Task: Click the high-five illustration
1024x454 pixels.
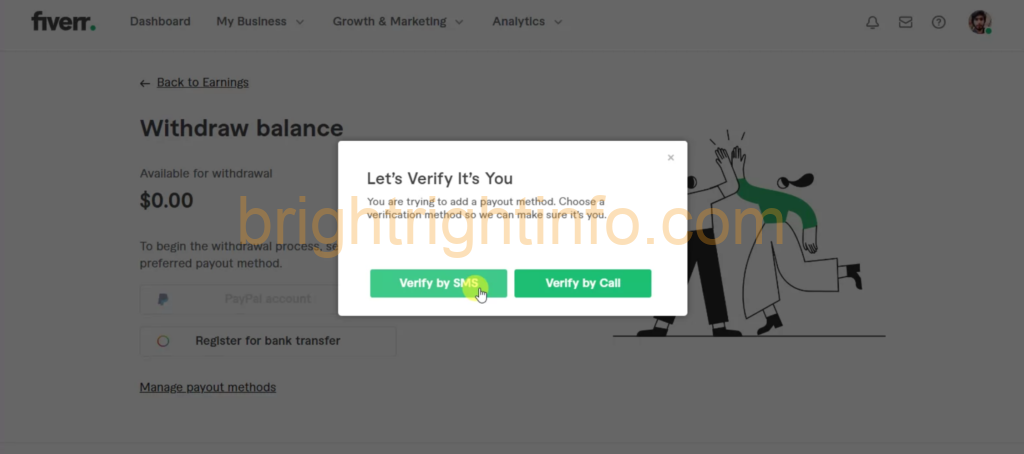Action: 749,234
